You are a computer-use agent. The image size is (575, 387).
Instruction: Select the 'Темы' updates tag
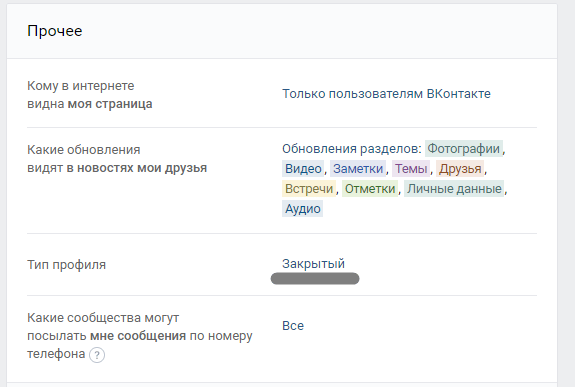coord(411,169)
